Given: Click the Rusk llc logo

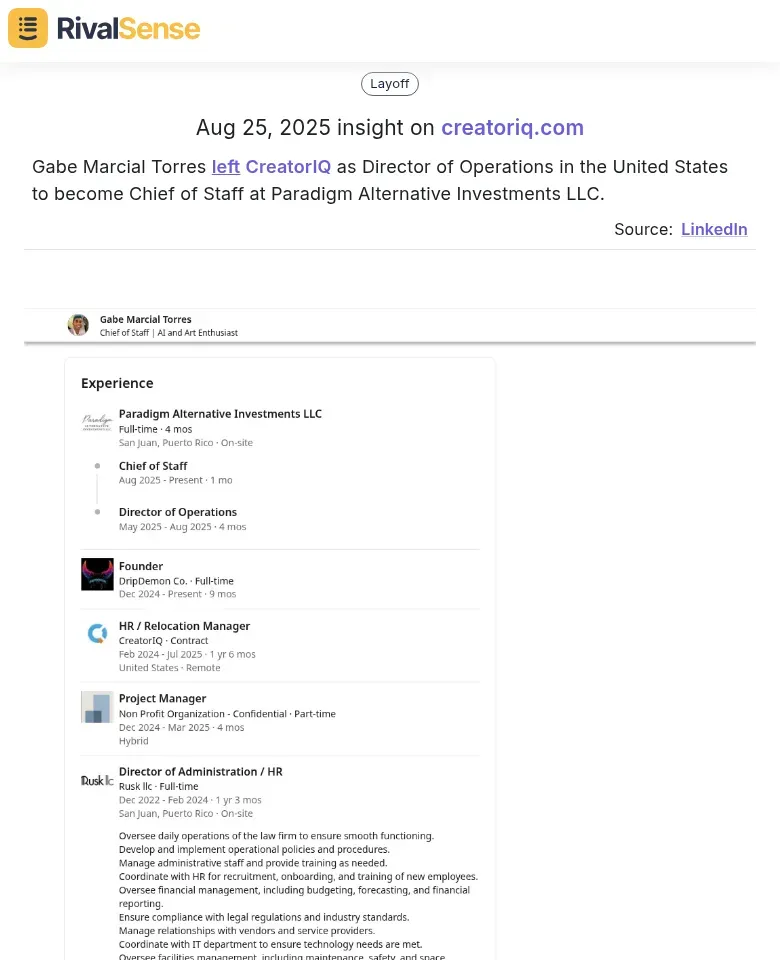Looking at the screenshot, I should 97,780.
